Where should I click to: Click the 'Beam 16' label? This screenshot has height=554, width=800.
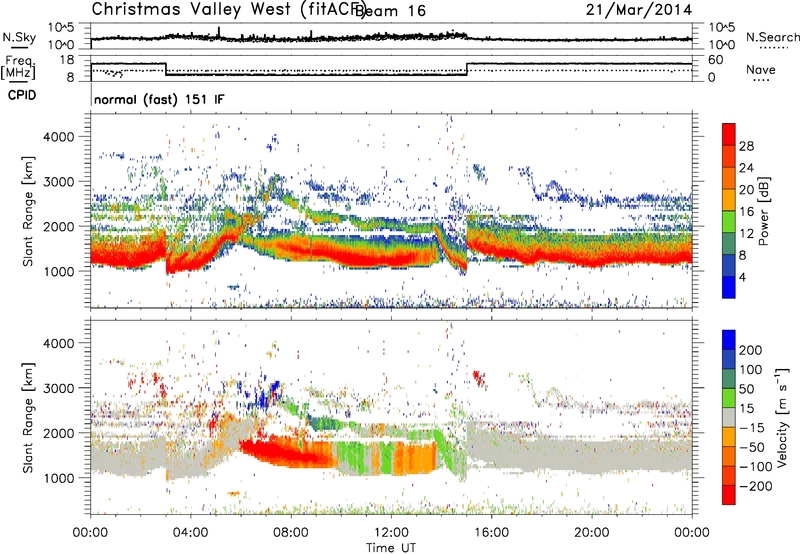coord(390,11)
